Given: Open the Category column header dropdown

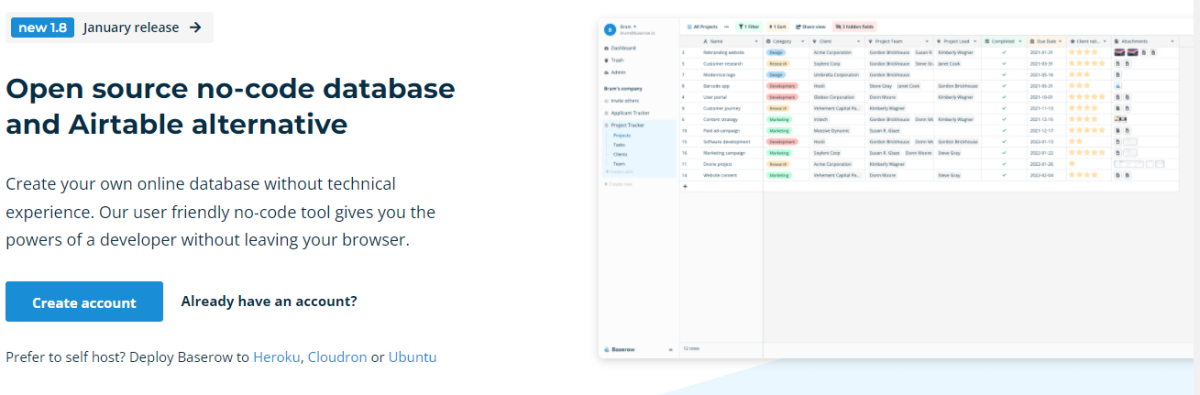Looking at the screenshot, I should coord(803,41).
